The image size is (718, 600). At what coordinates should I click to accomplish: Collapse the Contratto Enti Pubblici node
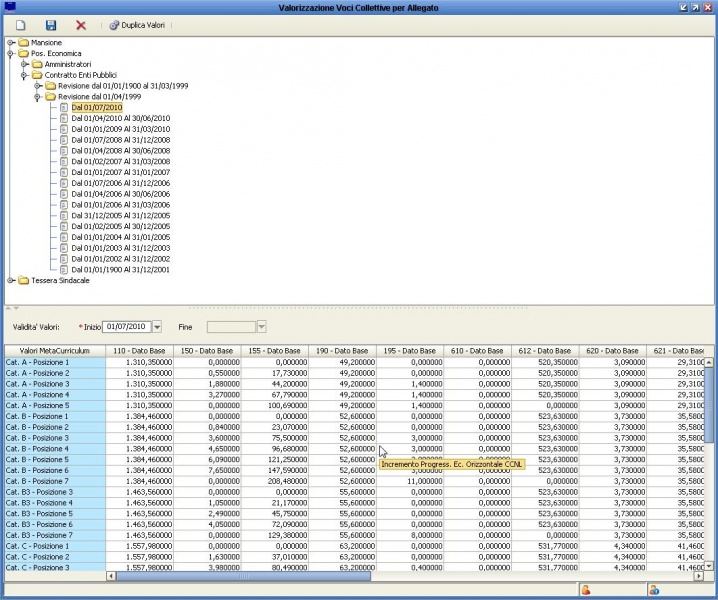click(x=24, y=75)
